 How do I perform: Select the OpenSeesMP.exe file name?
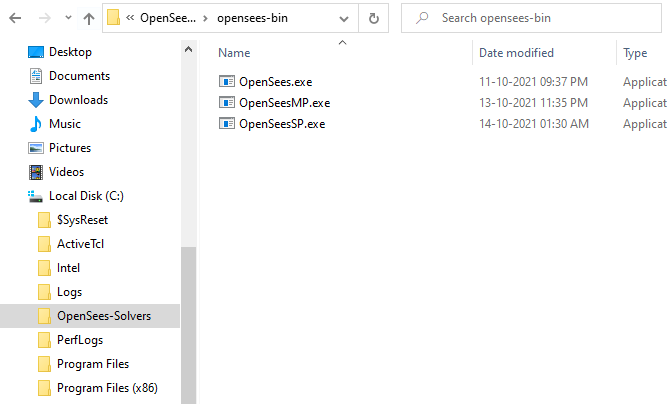[285, 103]
